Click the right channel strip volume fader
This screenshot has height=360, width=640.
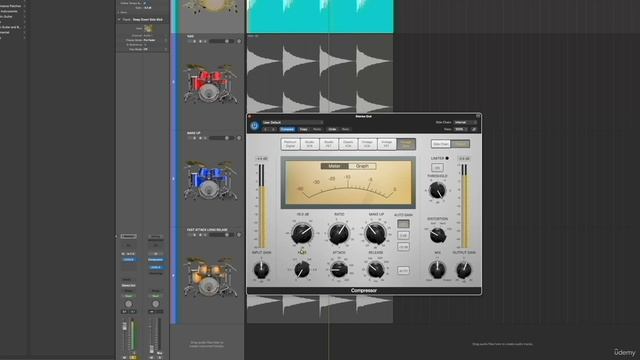(151, 349)
